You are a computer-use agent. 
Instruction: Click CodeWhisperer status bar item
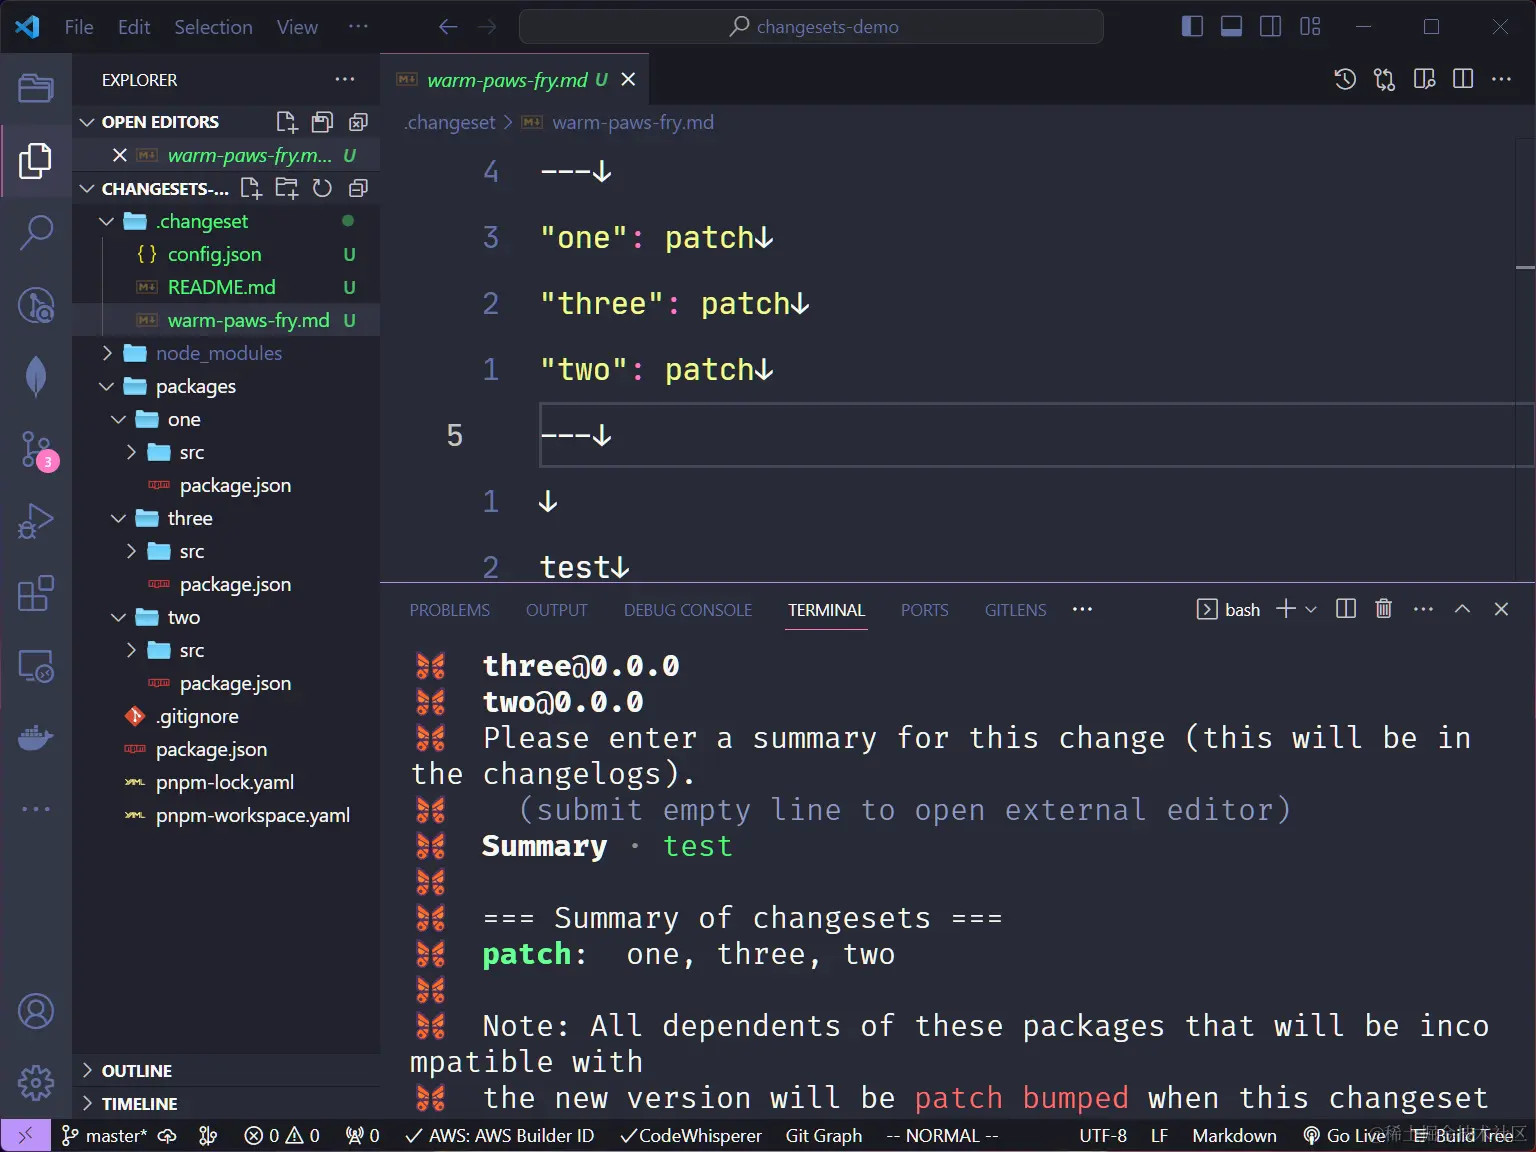[690, 1136]
